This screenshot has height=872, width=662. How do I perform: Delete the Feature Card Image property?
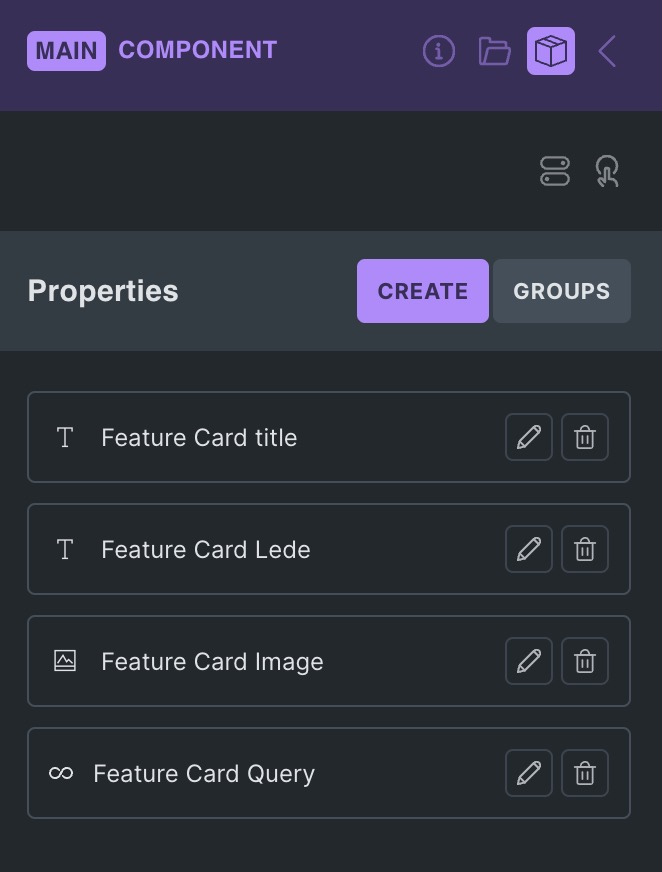coord(584,661)
